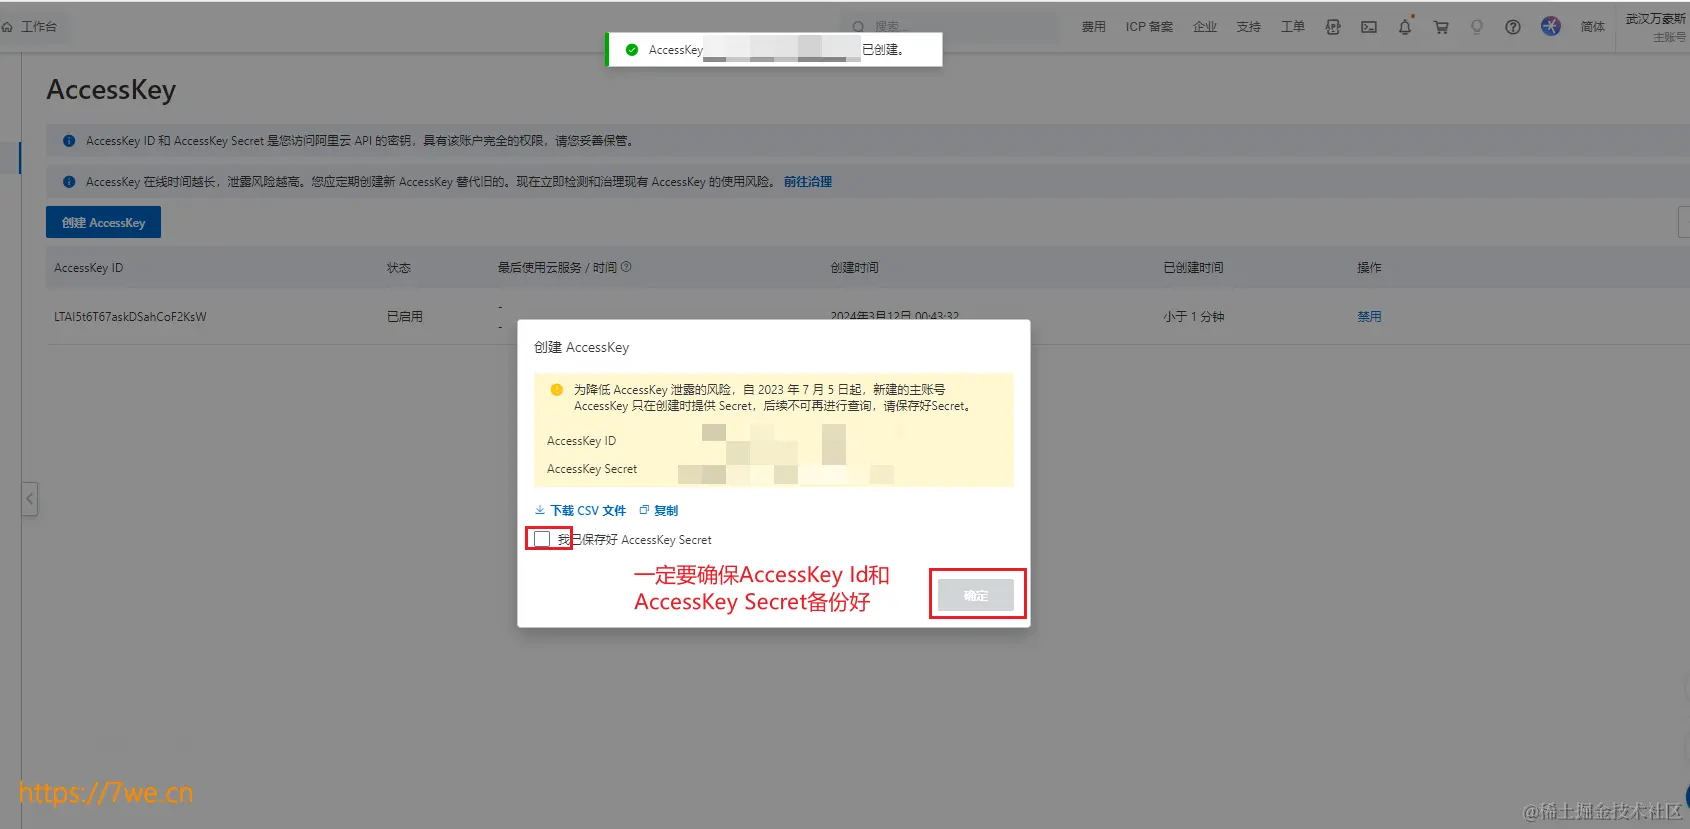1690x829 pixels.
Task: Open the 工作台 home icon
Action: (x=7, y=27)
